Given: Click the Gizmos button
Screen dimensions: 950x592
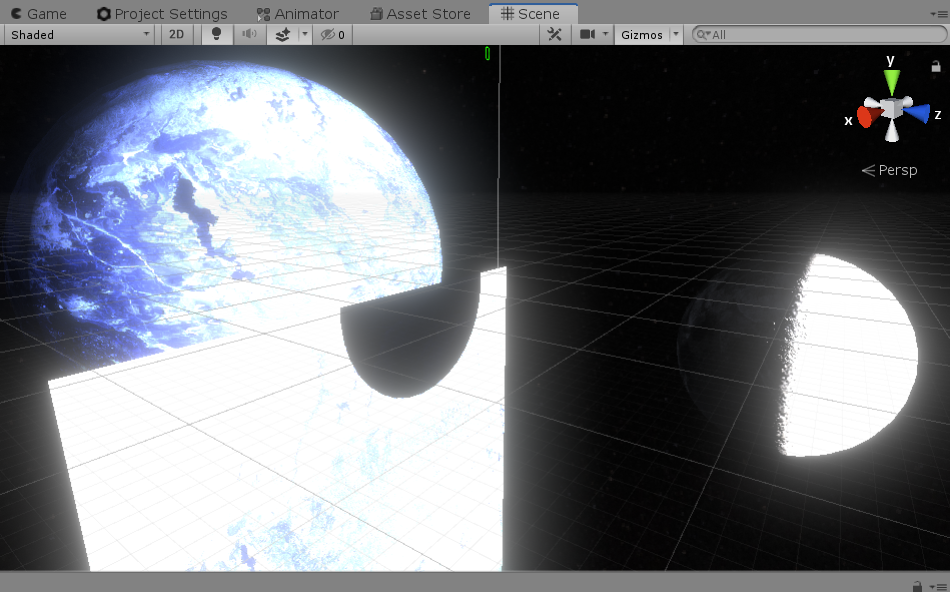Looking at the screenshot, I should 641,34.
